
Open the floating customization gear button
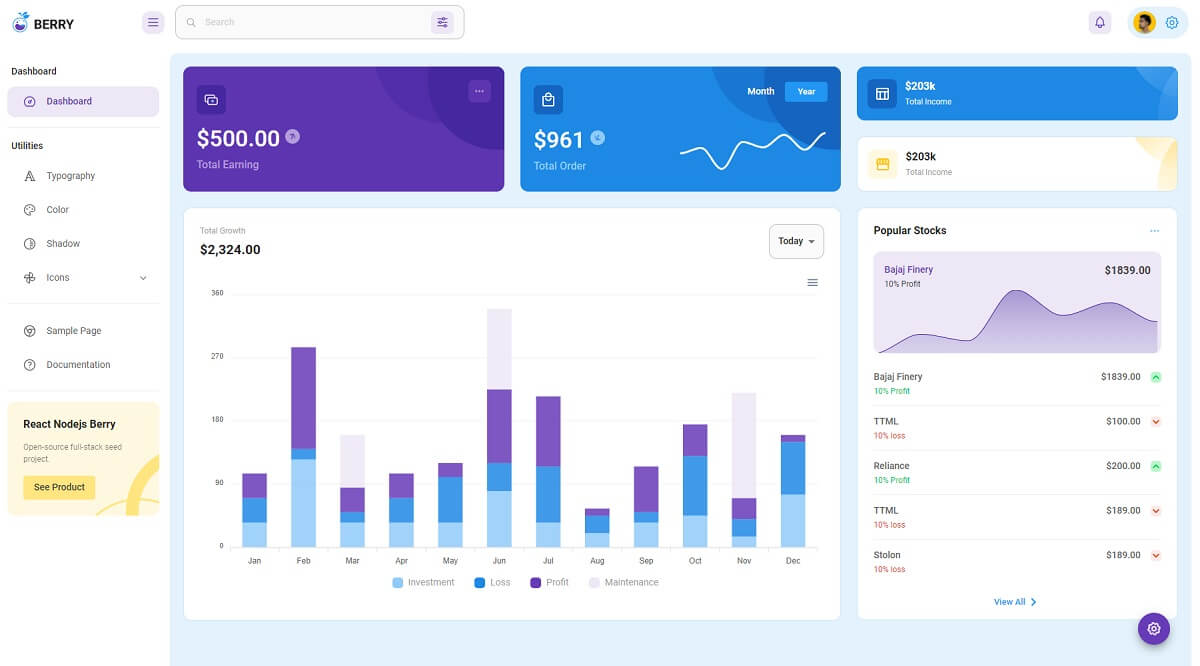pos(1154,629)
